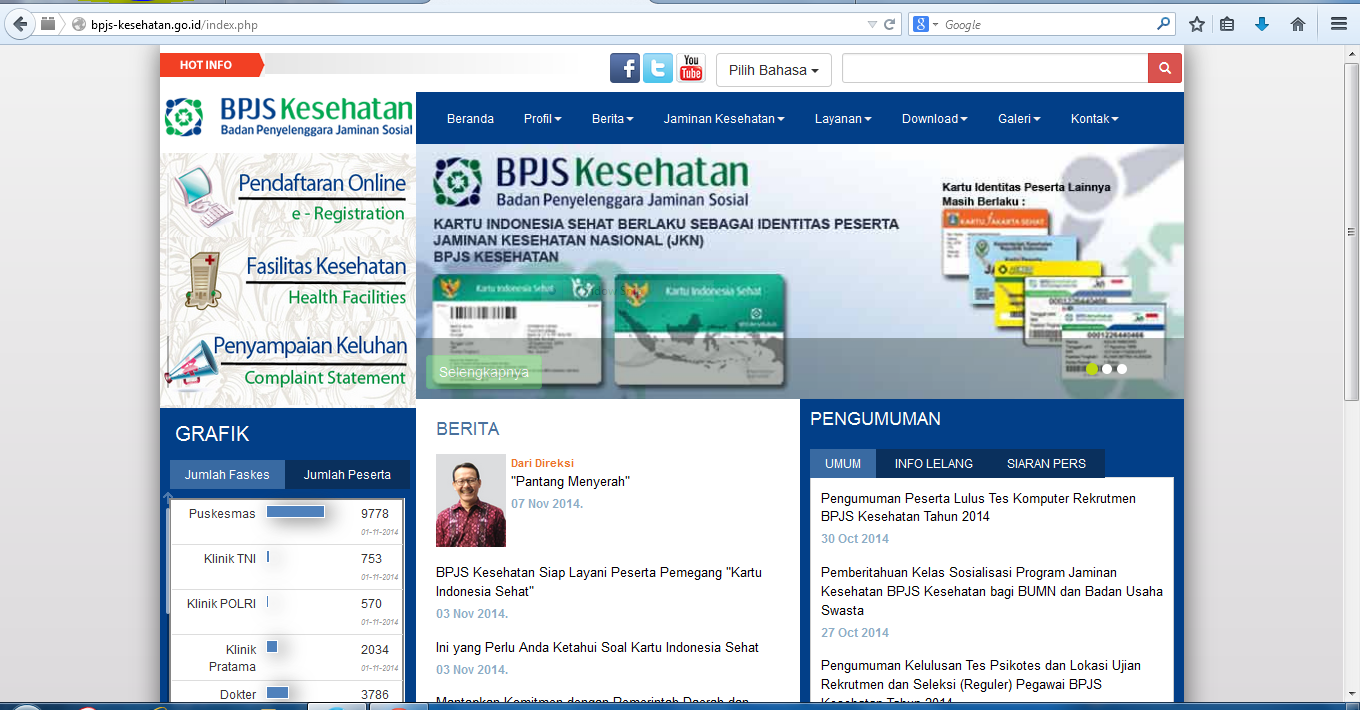Open the Beranda menu item

point(470,118)
